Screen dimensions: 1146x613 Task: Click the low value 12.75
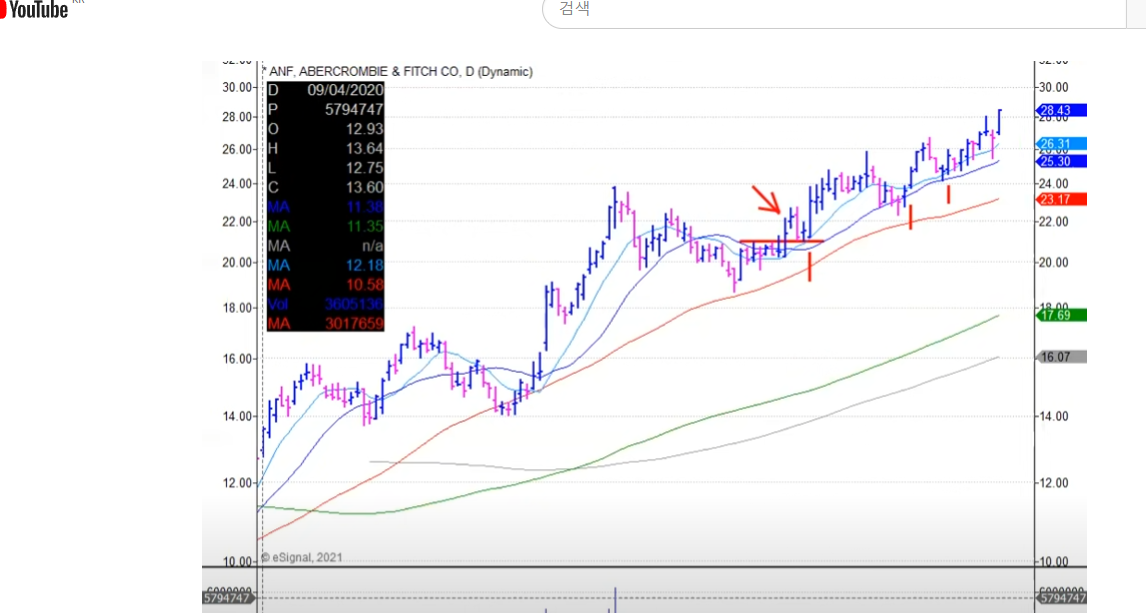click(364, 168)
